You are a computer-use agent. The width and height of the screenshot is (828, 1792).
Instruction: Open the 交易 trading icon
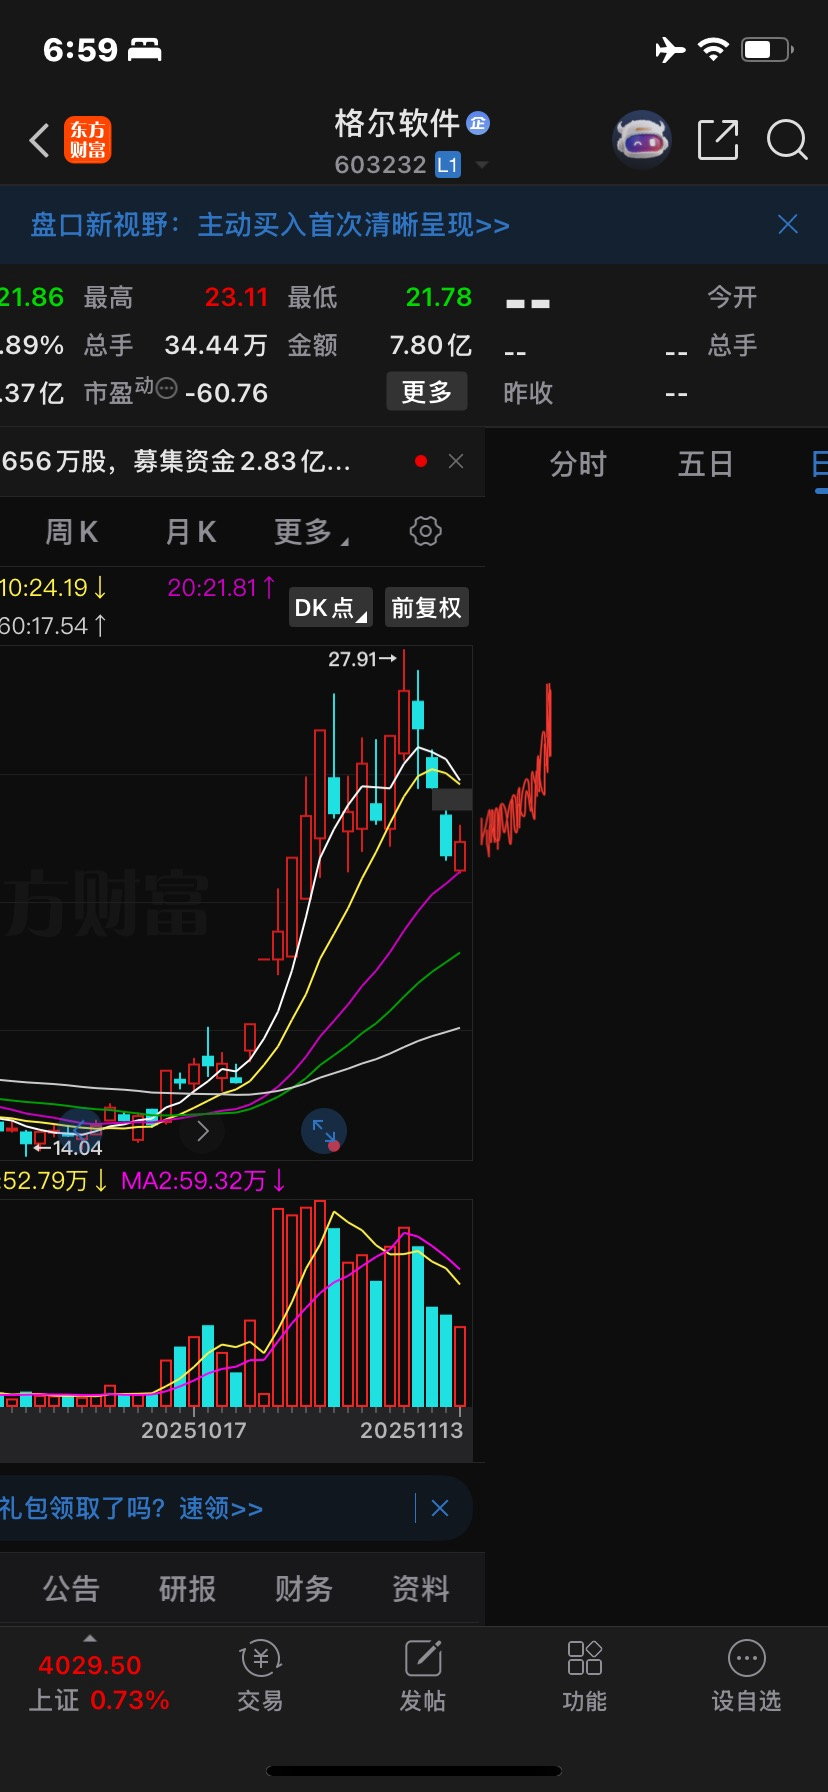tap(260, 1677)
